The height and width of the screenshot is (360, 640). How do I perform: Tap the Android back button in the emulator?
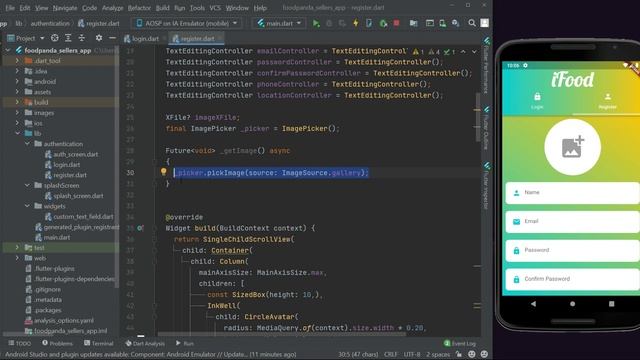click(533, 304)
